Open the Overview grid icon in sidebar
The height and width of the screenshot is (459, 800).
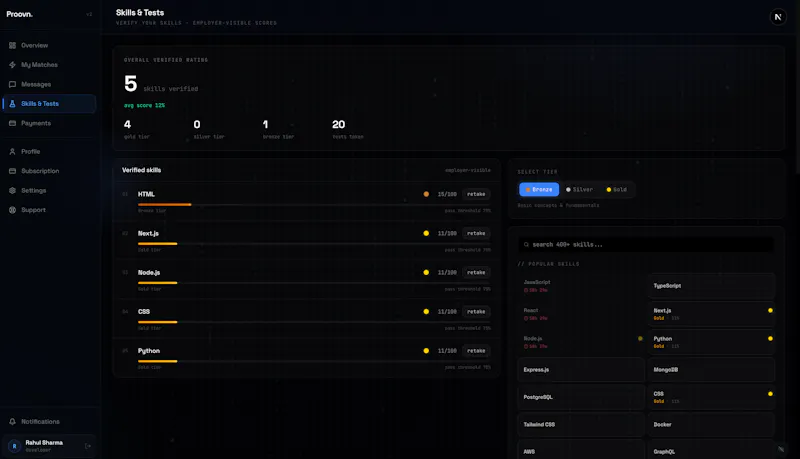tap(12, 45)
